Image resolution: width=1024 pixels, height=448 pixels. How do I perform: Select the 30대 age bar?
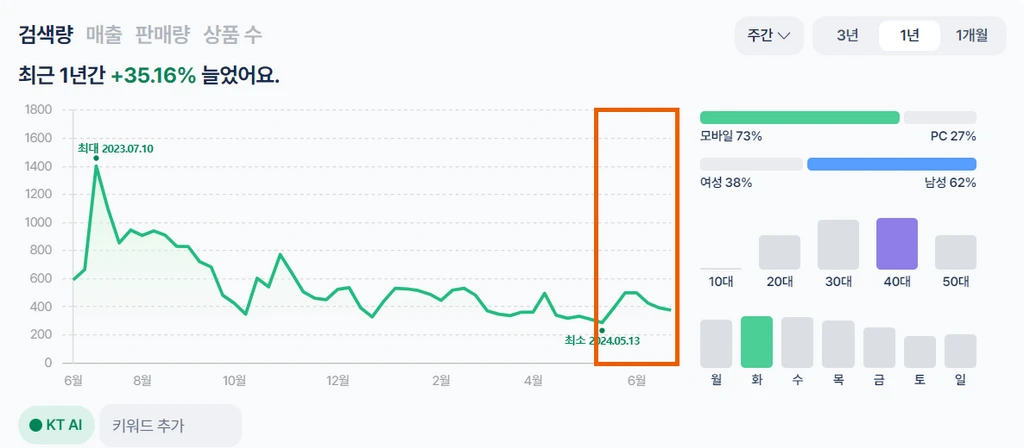pos(838,244)
